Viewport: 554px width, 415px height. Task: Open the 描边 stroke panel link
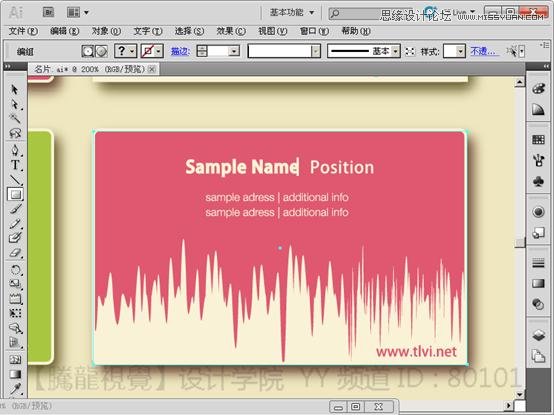click(180, 52)
